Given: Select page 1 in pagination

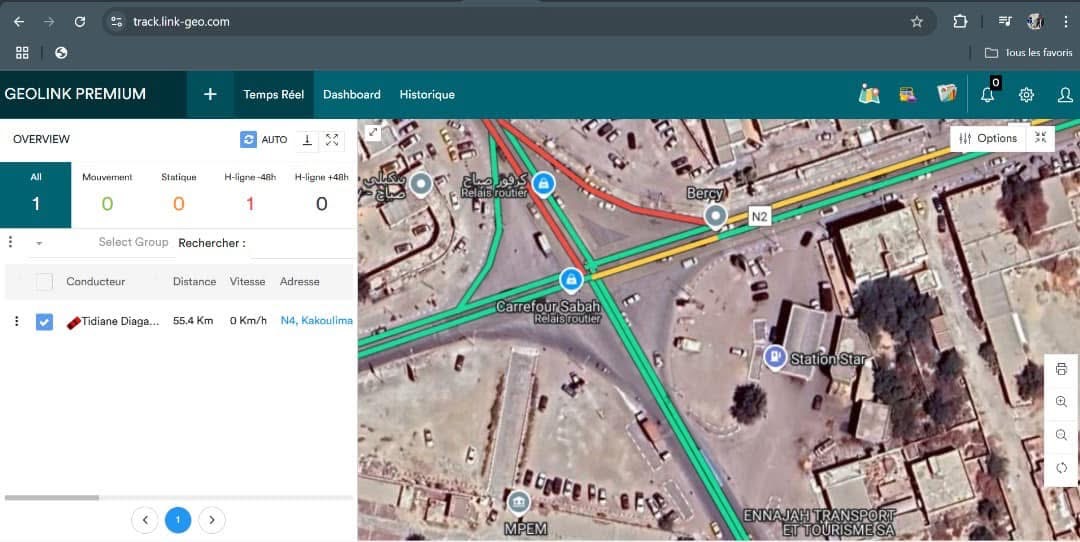Looking at the screenshot, I should pos(178,520).
